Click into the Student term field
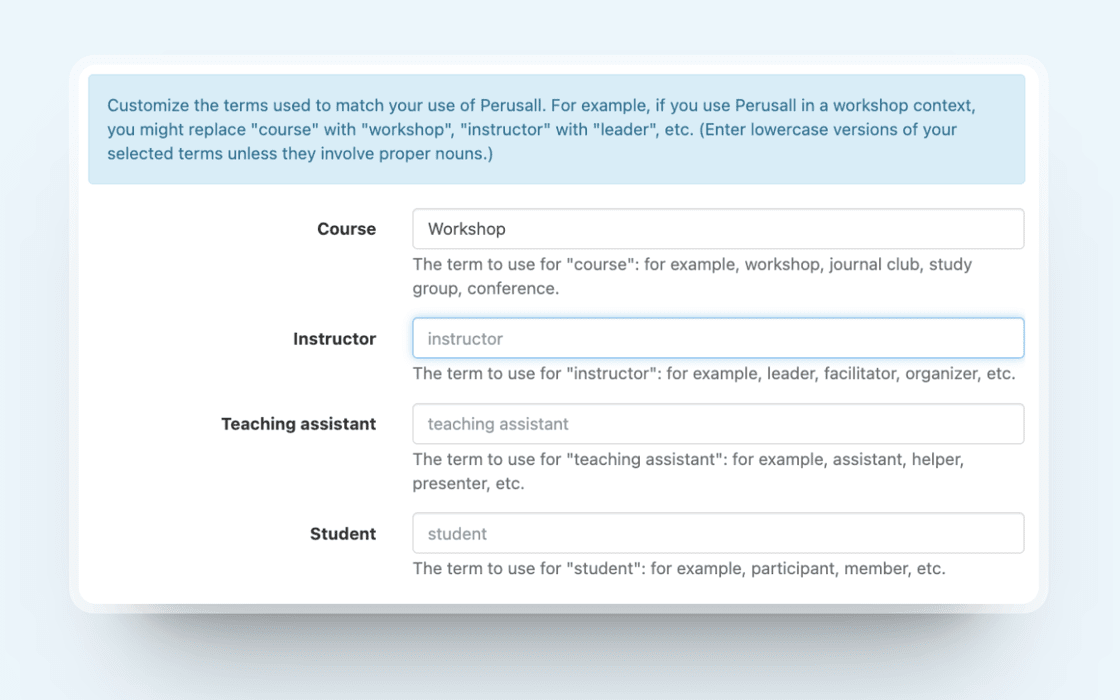 click(718, 534)
